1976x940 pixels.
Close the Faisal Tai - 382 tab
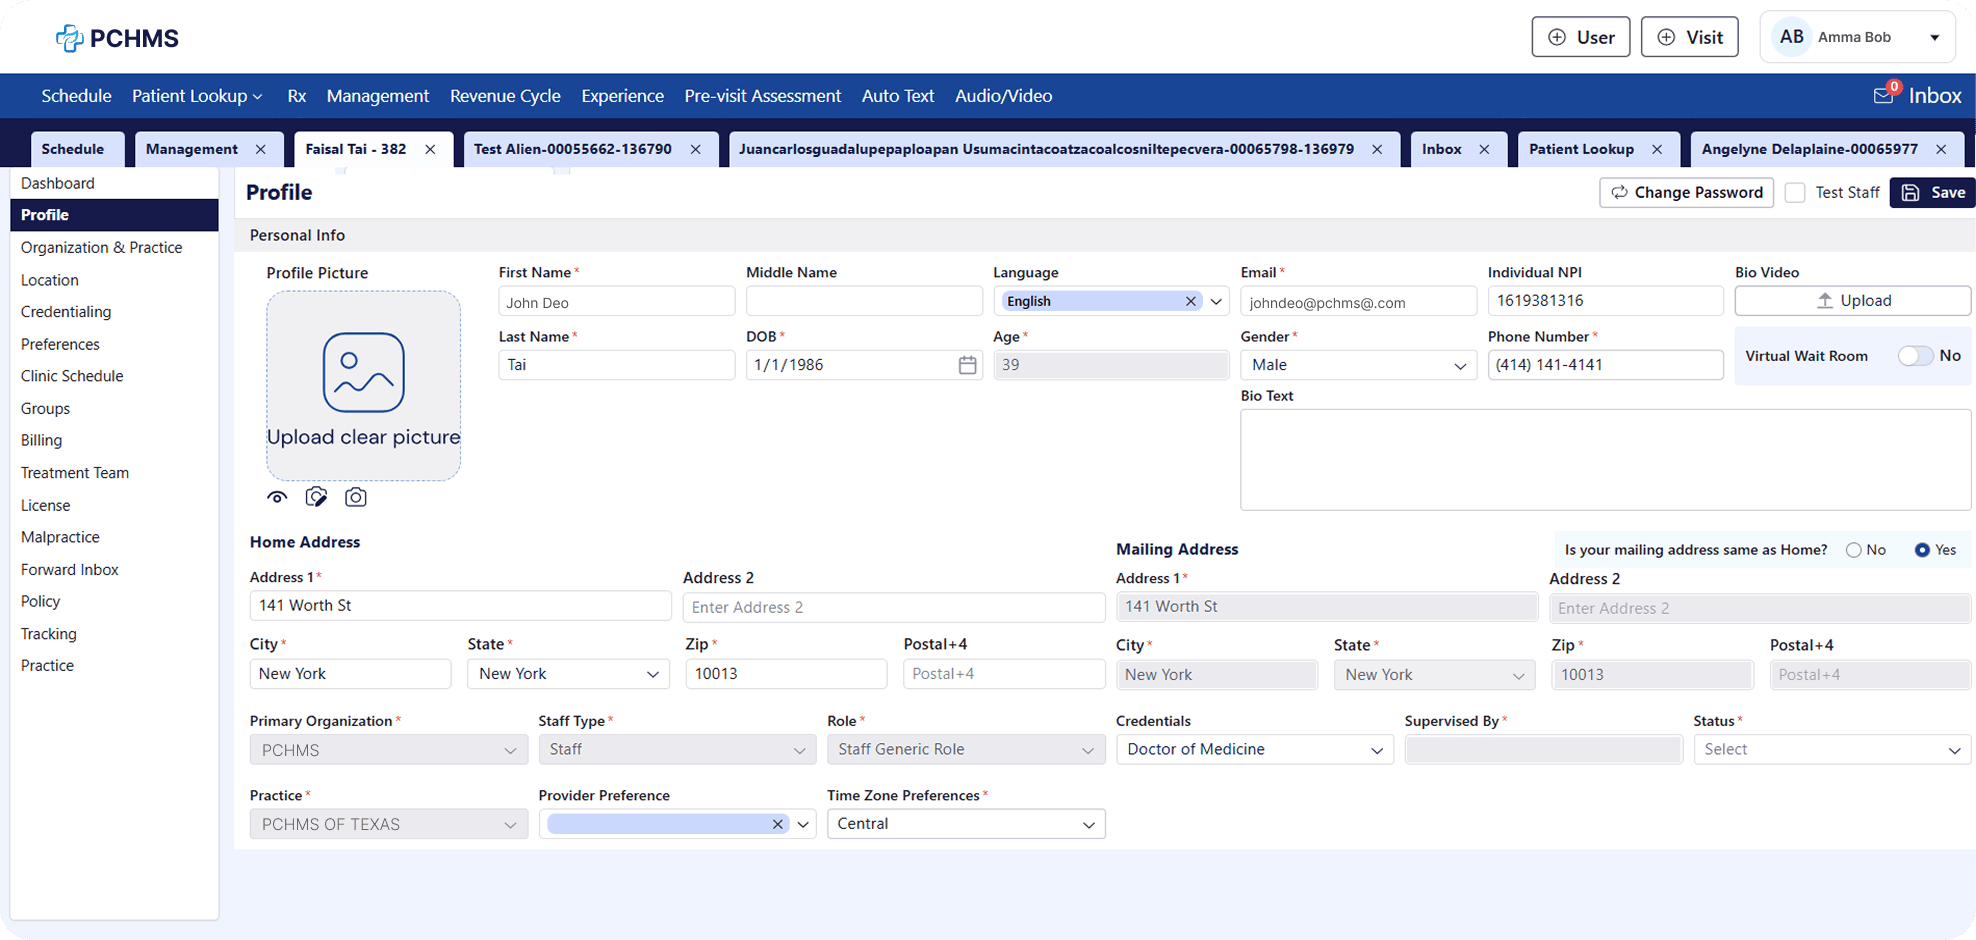[x=430, y=150]
